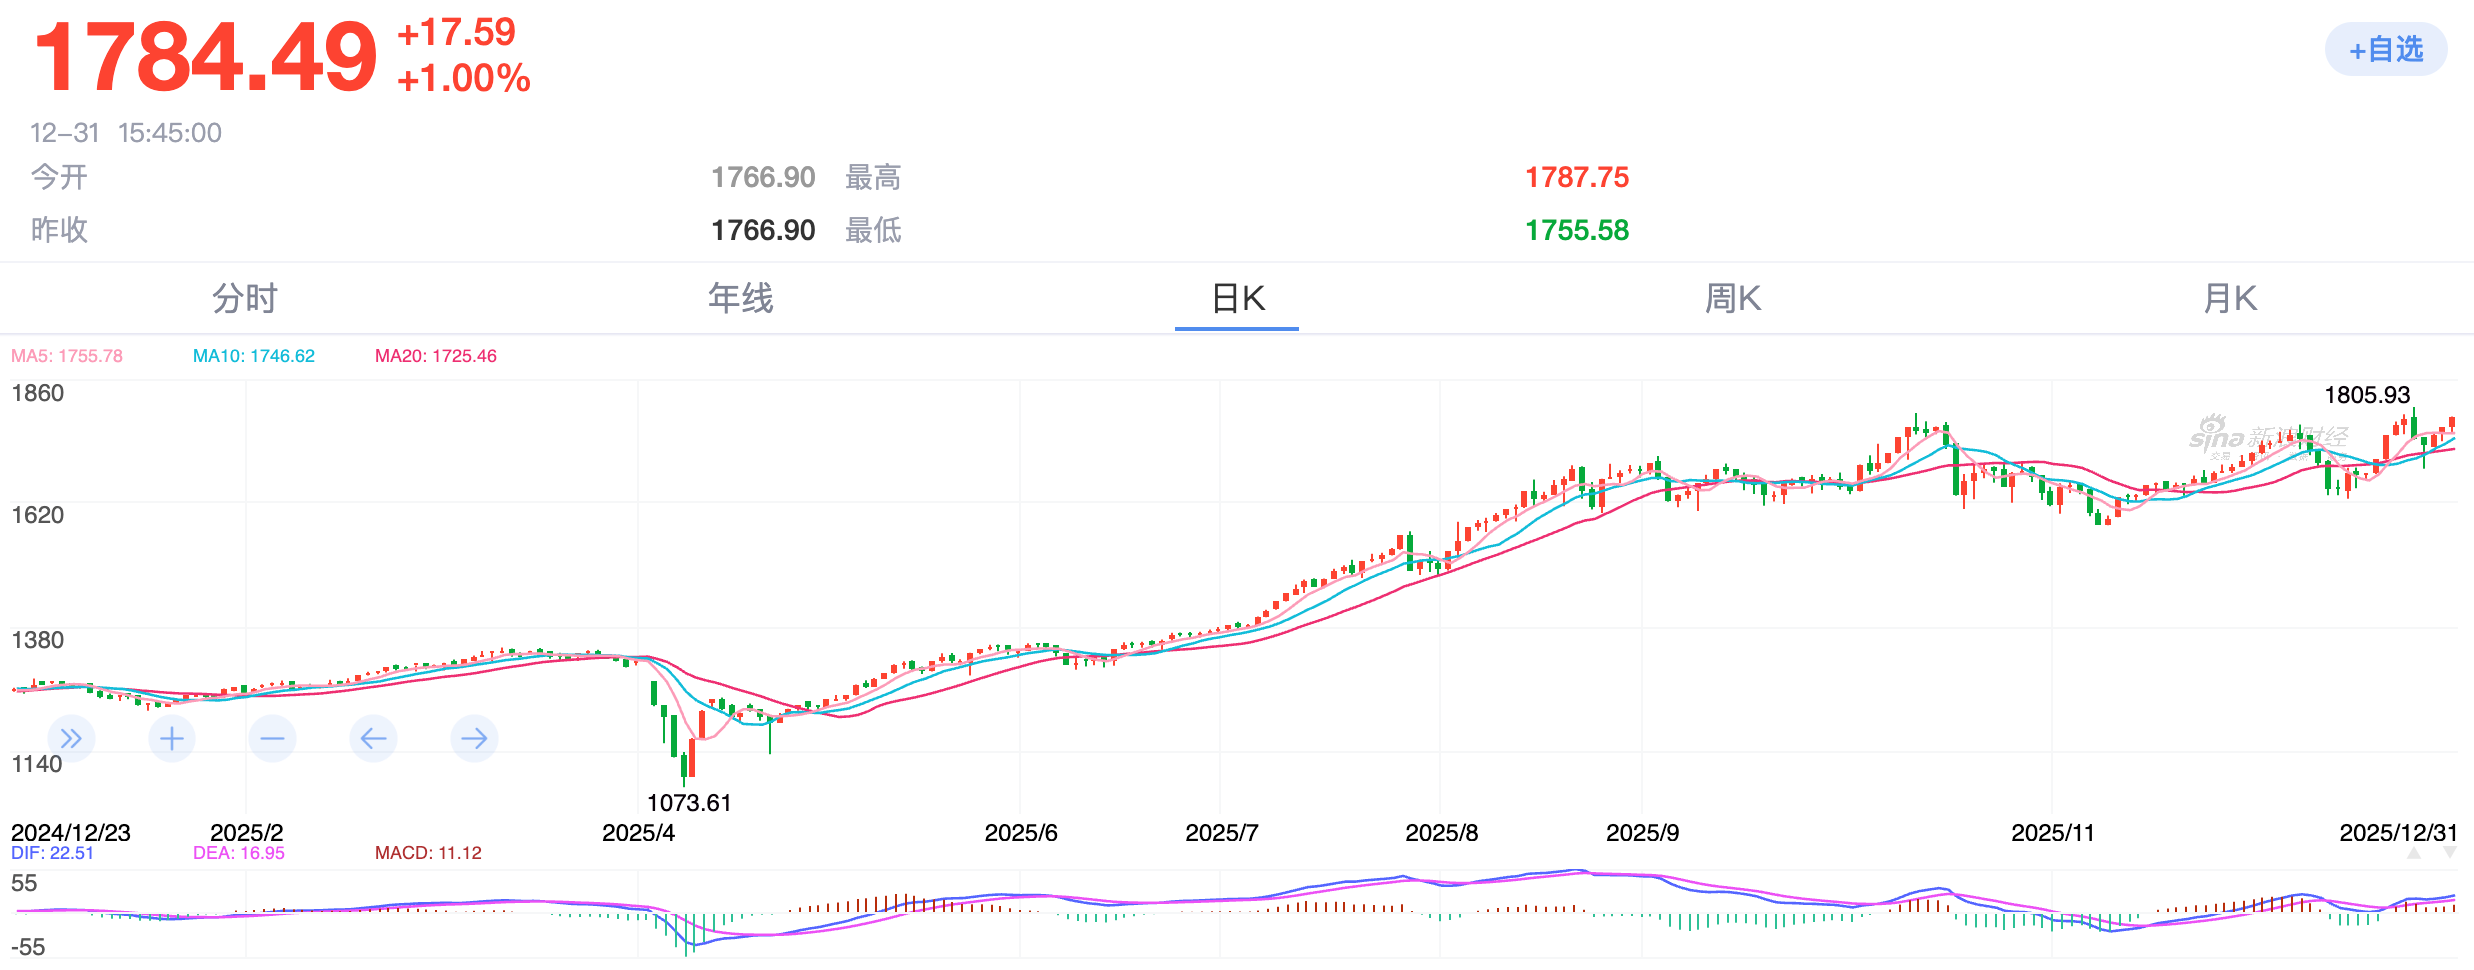Click the 2025/11 date axis label
This screenshot has height=970, width=2474.
(x=2053, y=833)
